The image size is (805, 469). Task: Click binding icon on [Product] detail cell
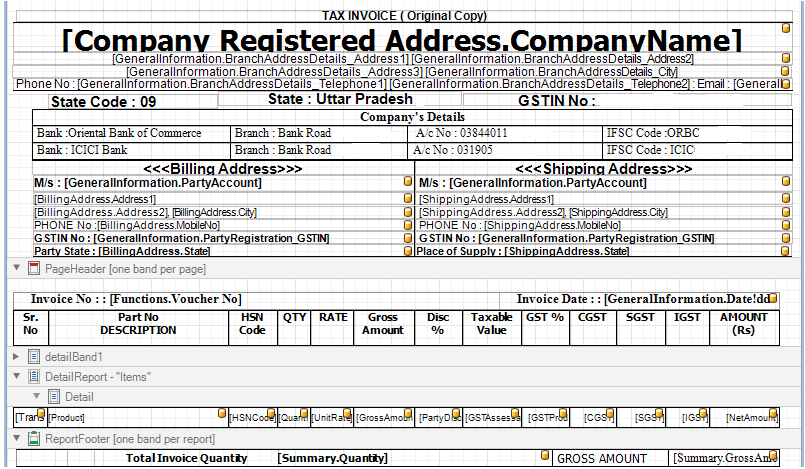[222, 413]
